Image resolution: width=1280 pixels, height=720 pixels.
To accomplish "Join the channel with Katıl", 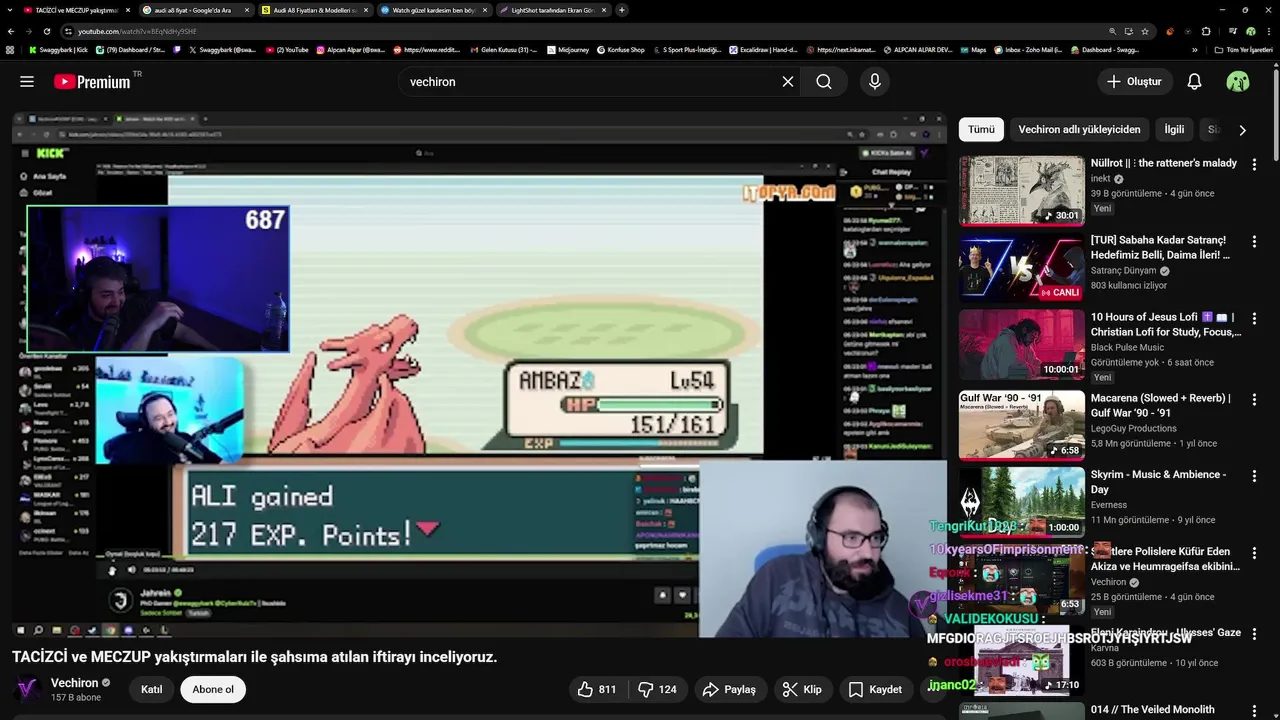I will [152, 689].
